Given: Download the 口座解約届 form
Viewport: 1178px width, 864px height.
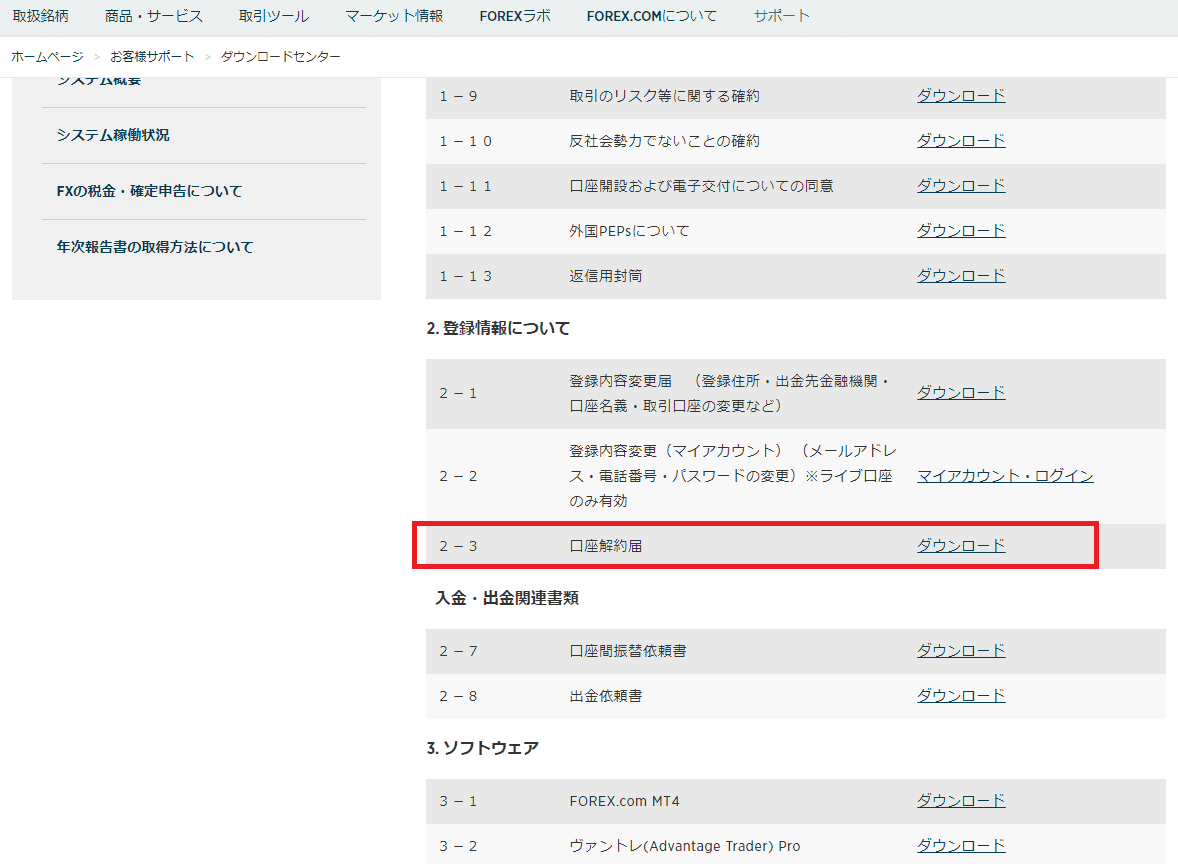Looking at the screenshot, I should pos(961,546).
